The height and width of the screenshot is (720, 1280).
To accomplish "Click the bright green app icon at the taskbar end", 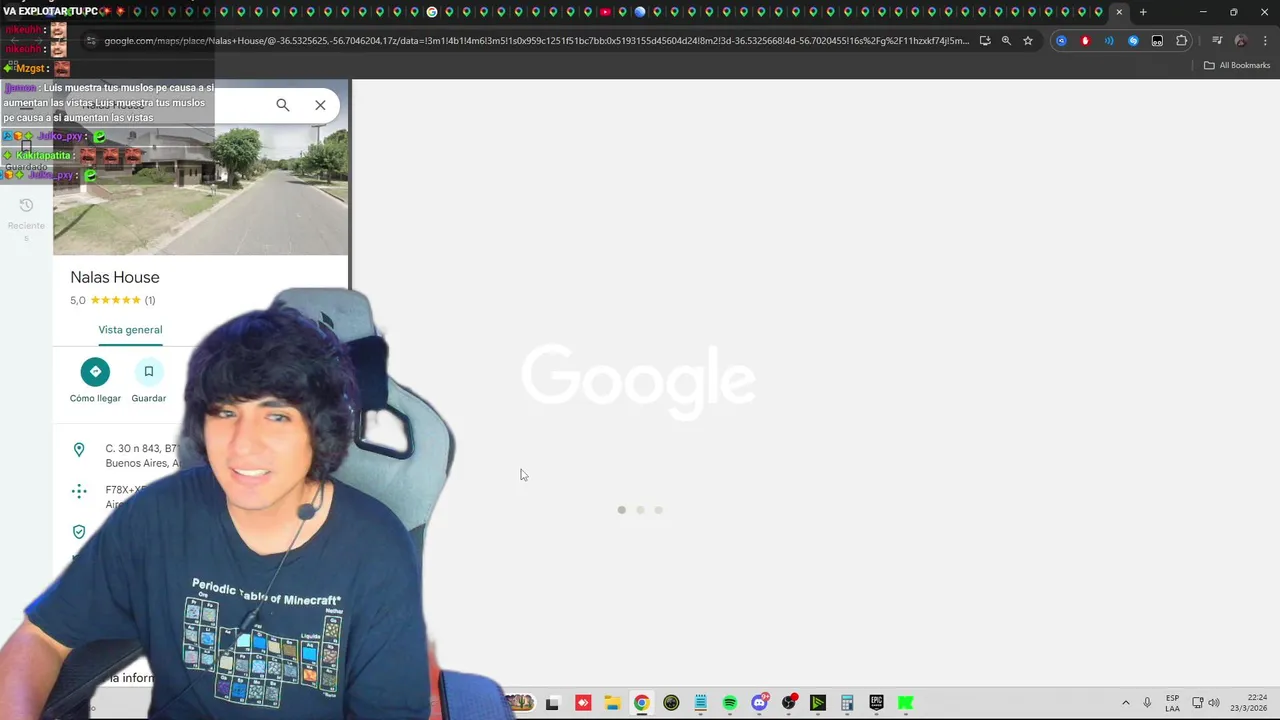I will point(906,703).
